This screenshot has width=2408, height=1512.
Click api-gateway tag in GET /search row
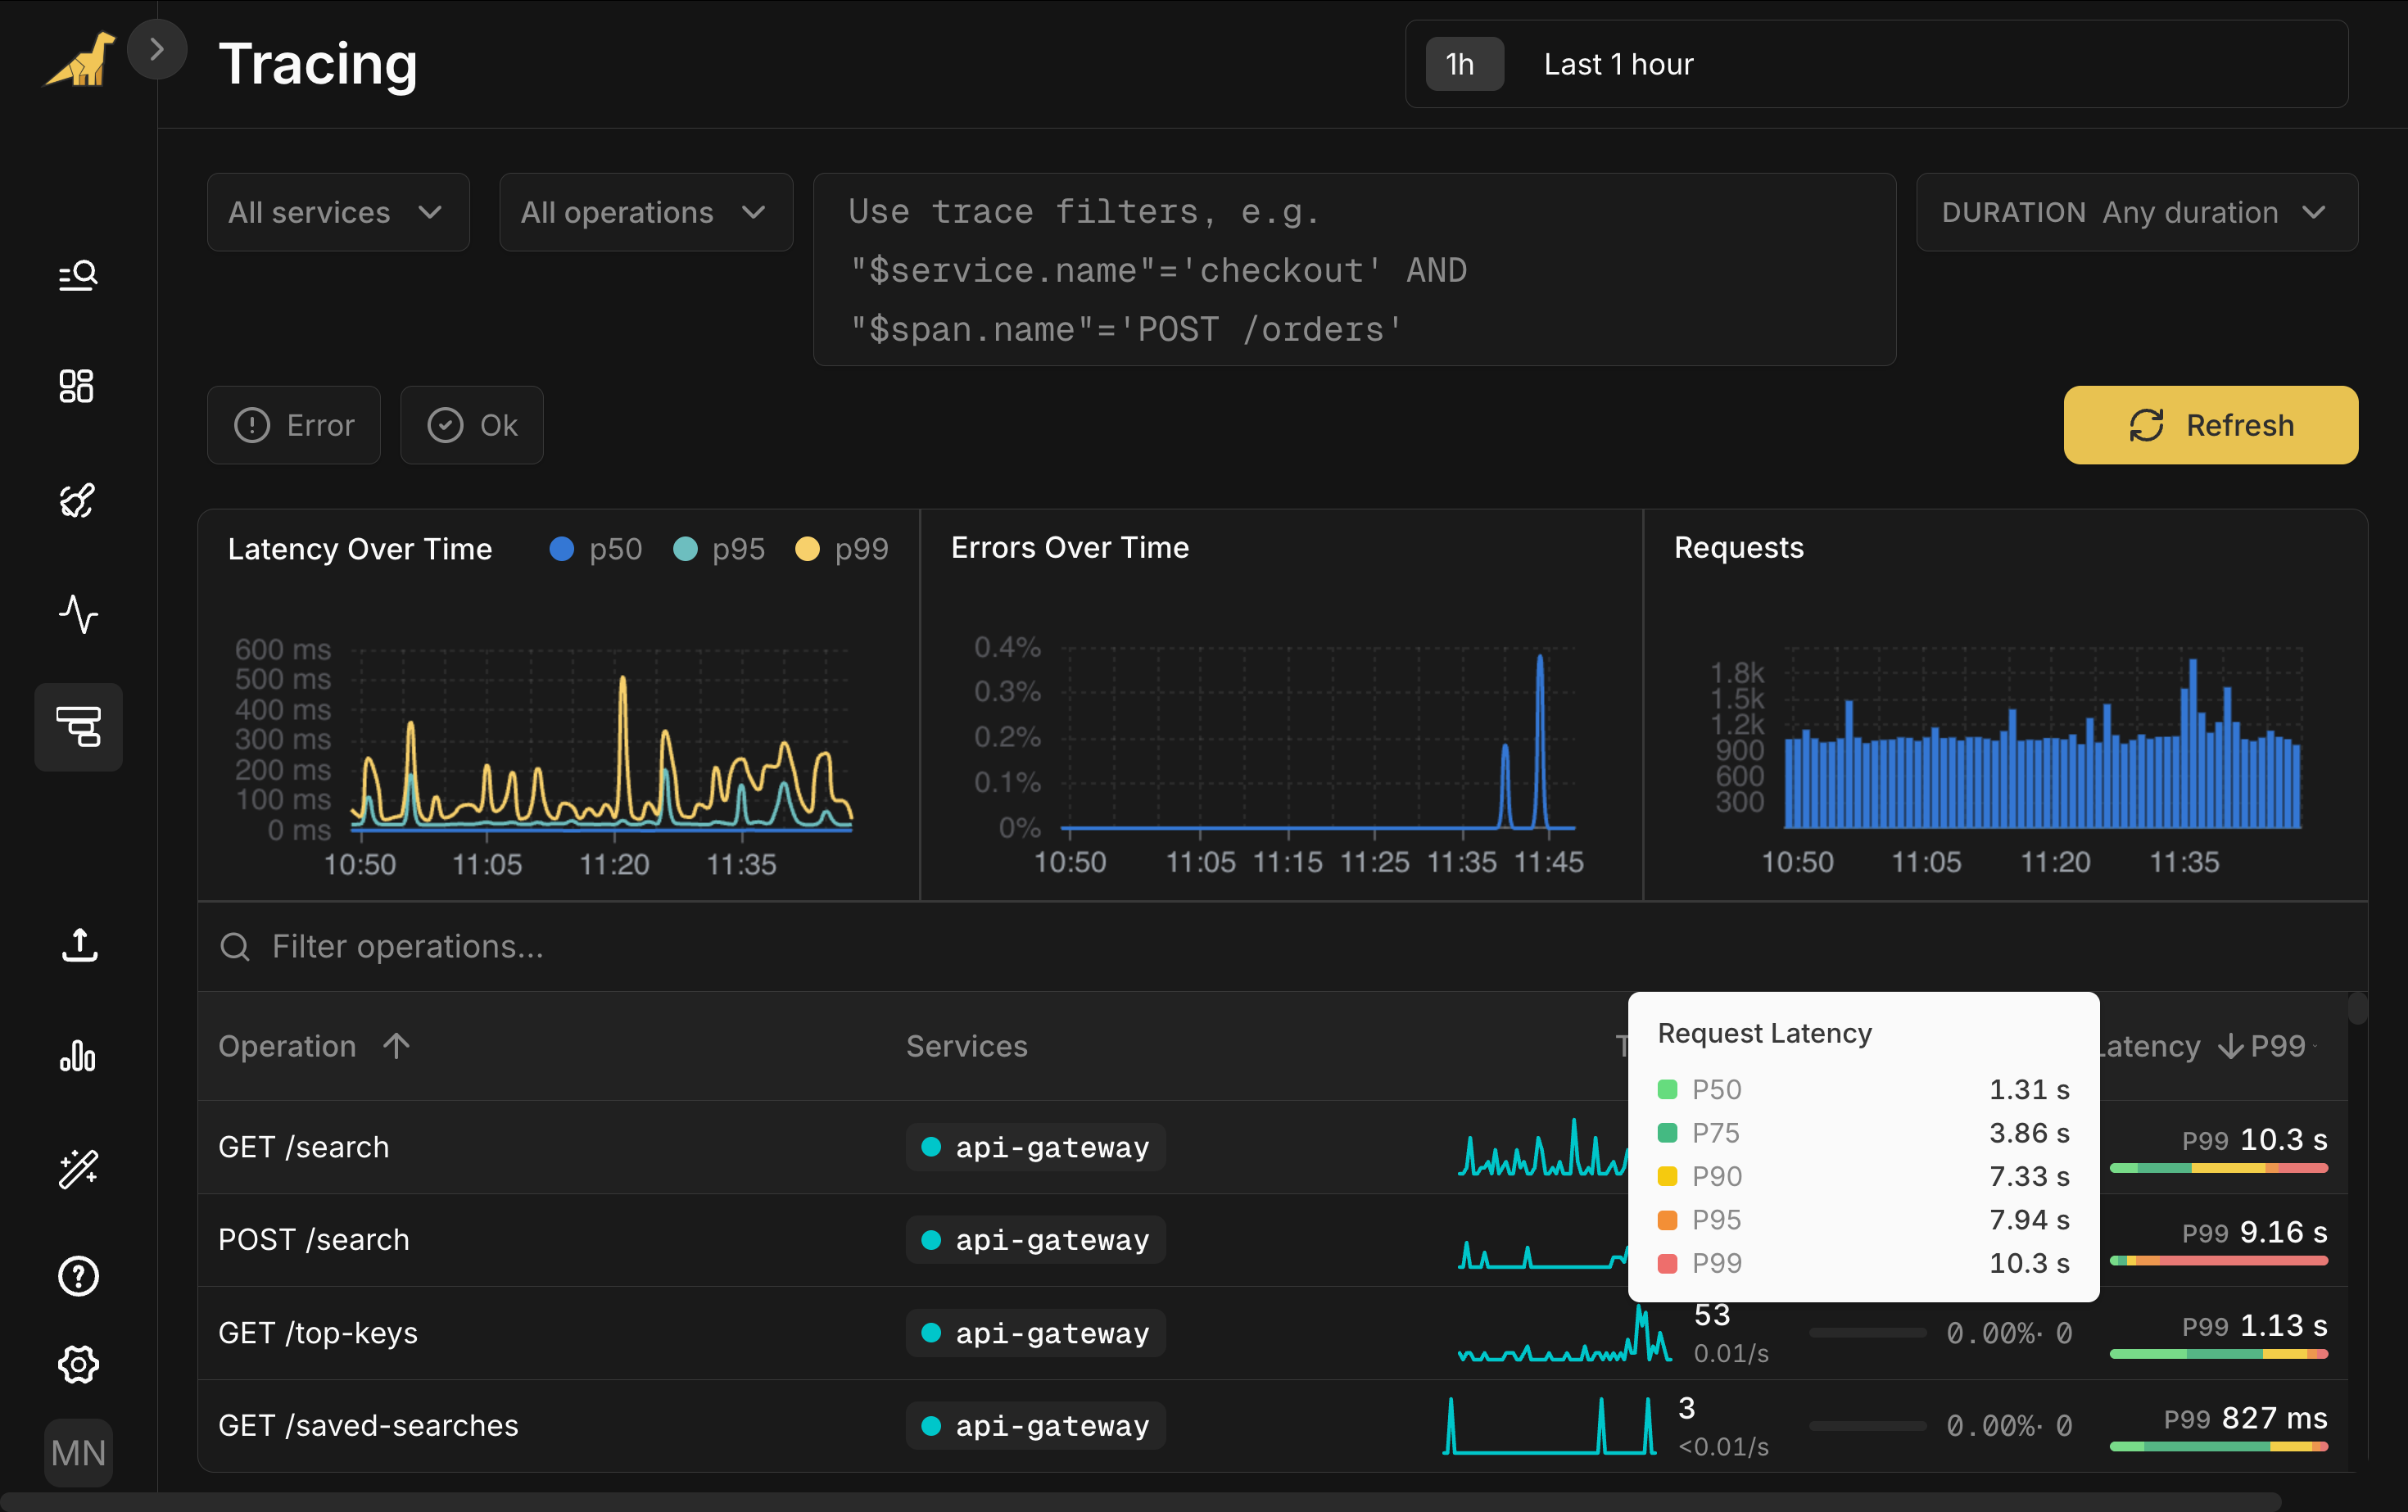tap(1035, 1147)
